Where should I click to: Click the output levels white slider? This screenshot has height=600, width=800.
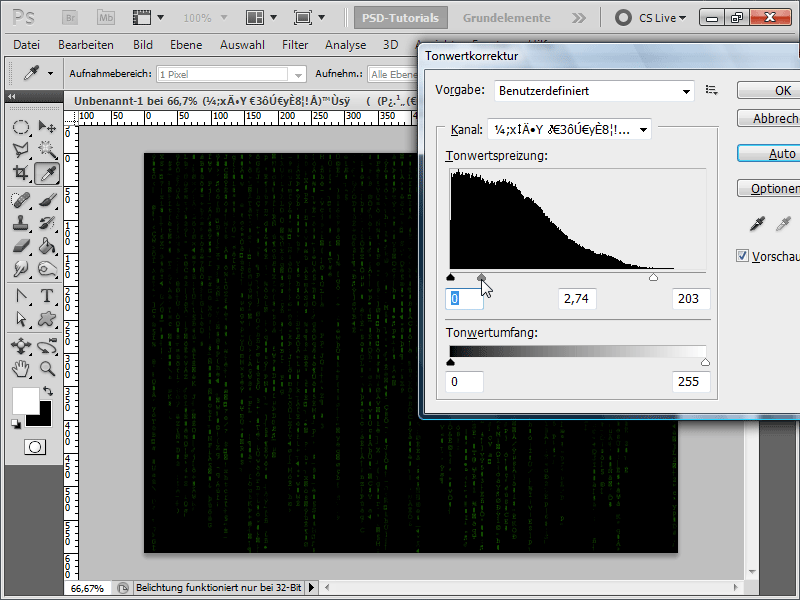(x=705, y=362)
